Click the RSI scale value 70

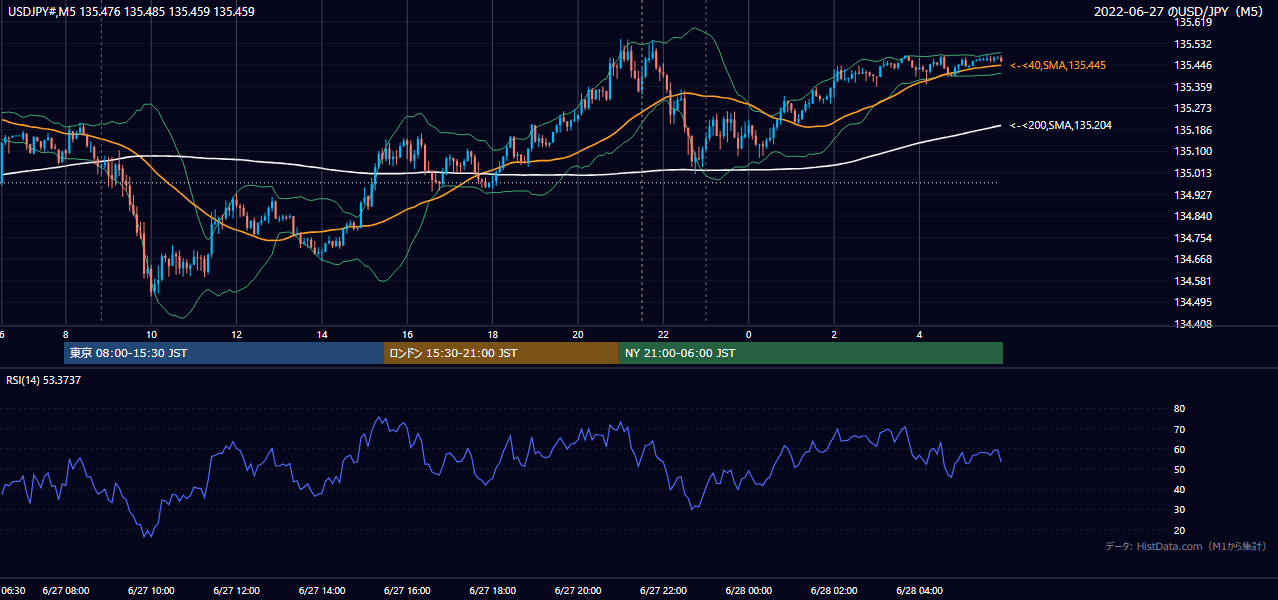click(x=1179, y=429)
